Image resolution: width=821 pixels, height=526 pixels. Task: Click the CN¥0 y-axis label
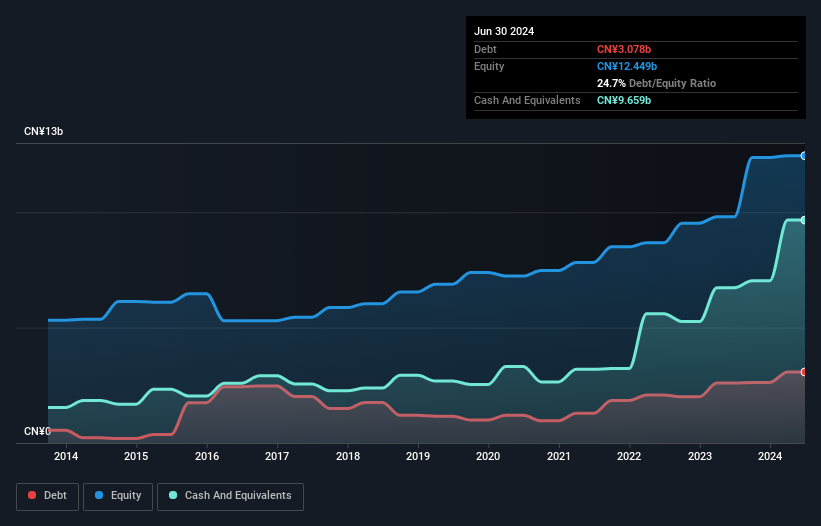pos(37,431)
